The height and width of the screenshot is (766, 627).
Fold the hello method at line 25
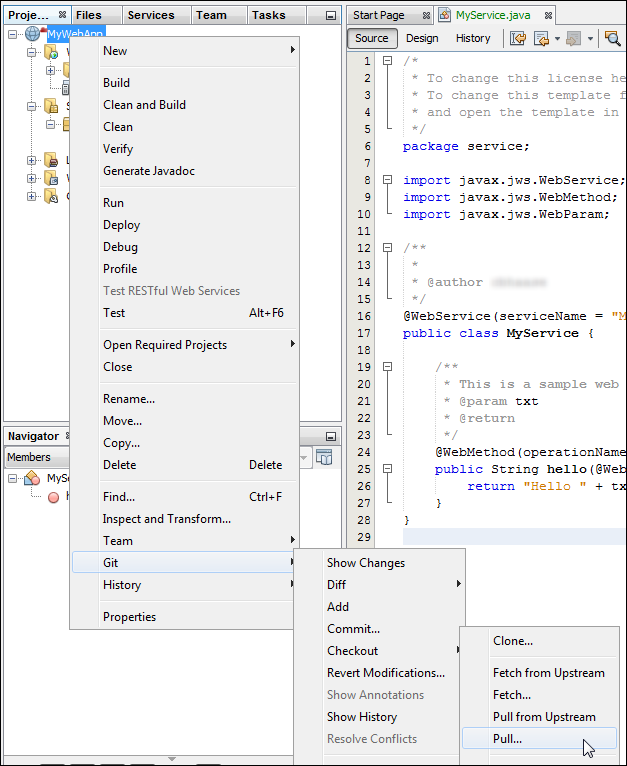(388, 468)
